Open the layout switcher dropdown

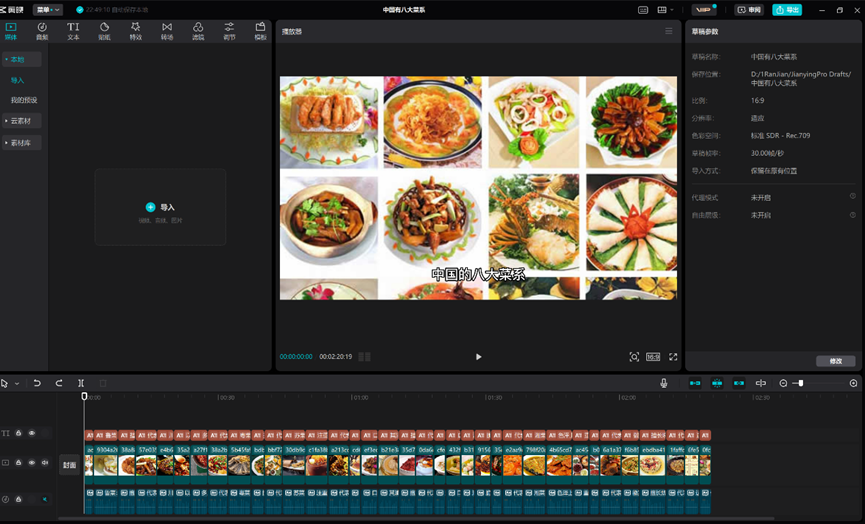point(665,10)
